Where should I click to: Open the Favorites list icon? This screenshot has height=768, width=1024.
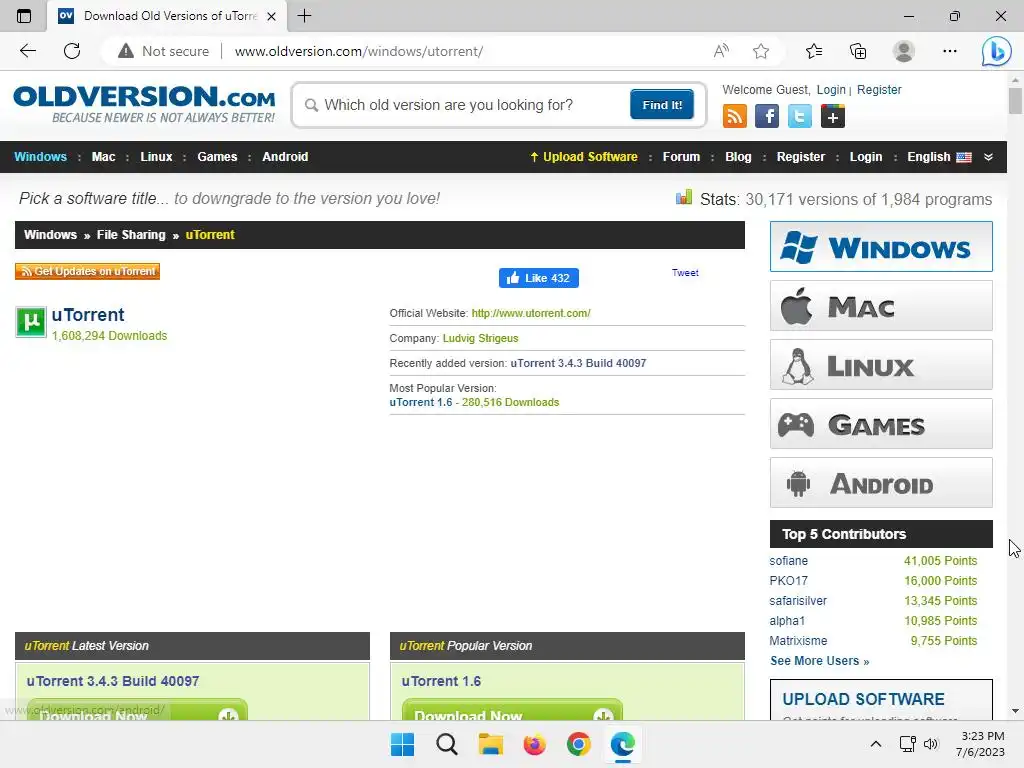(814, 51)
